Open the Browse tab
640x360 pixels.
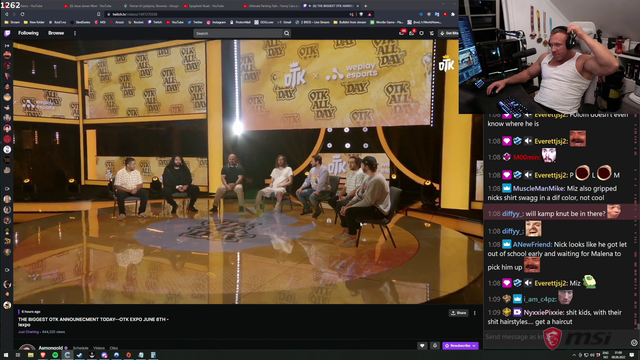point(56,33)
